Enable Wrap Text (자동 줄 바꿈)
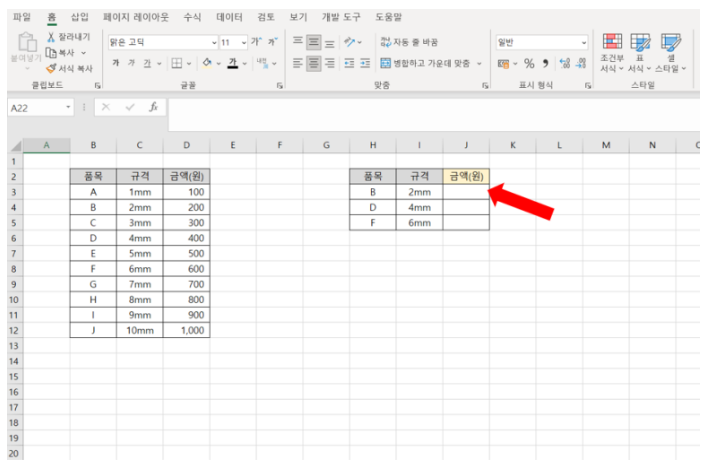The width and height of the screenshot is (710, 468). [409, 42]
